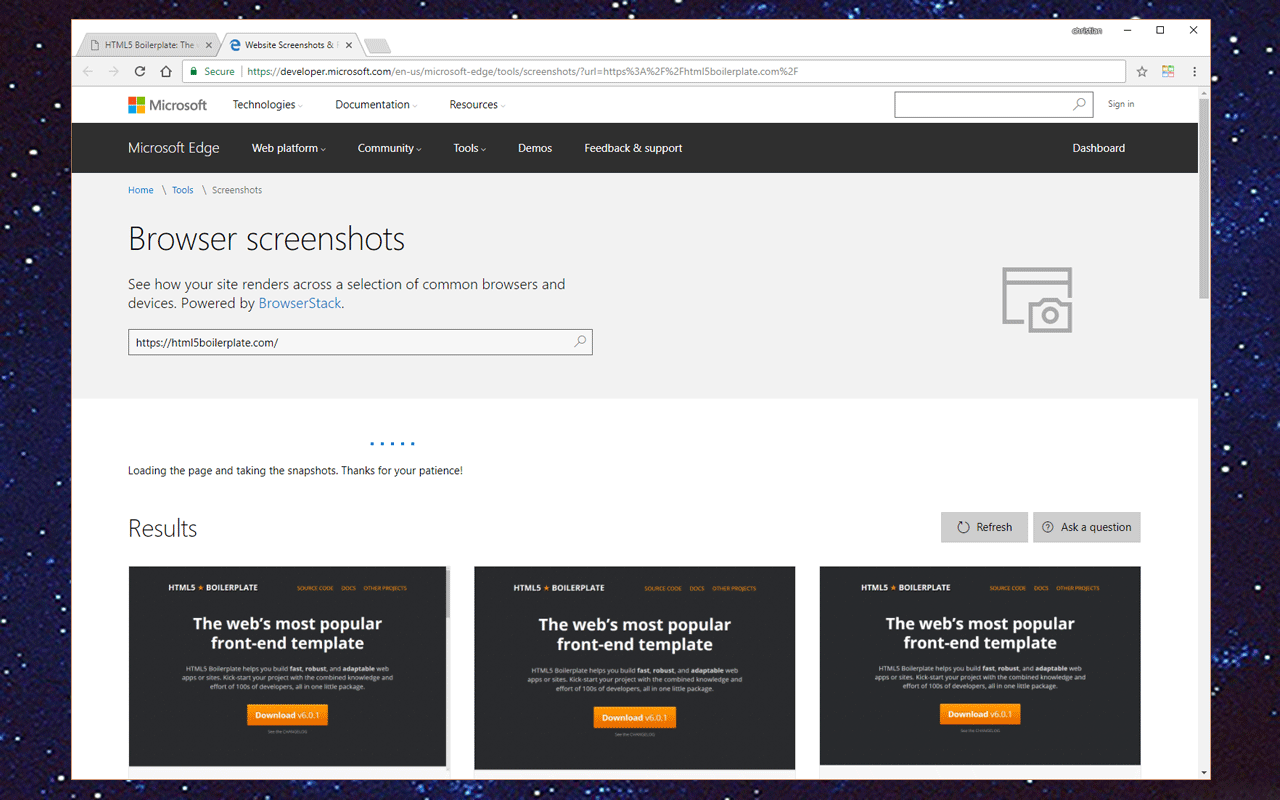Select Demos in the Microsoft Edge menu

coord(535,147)
